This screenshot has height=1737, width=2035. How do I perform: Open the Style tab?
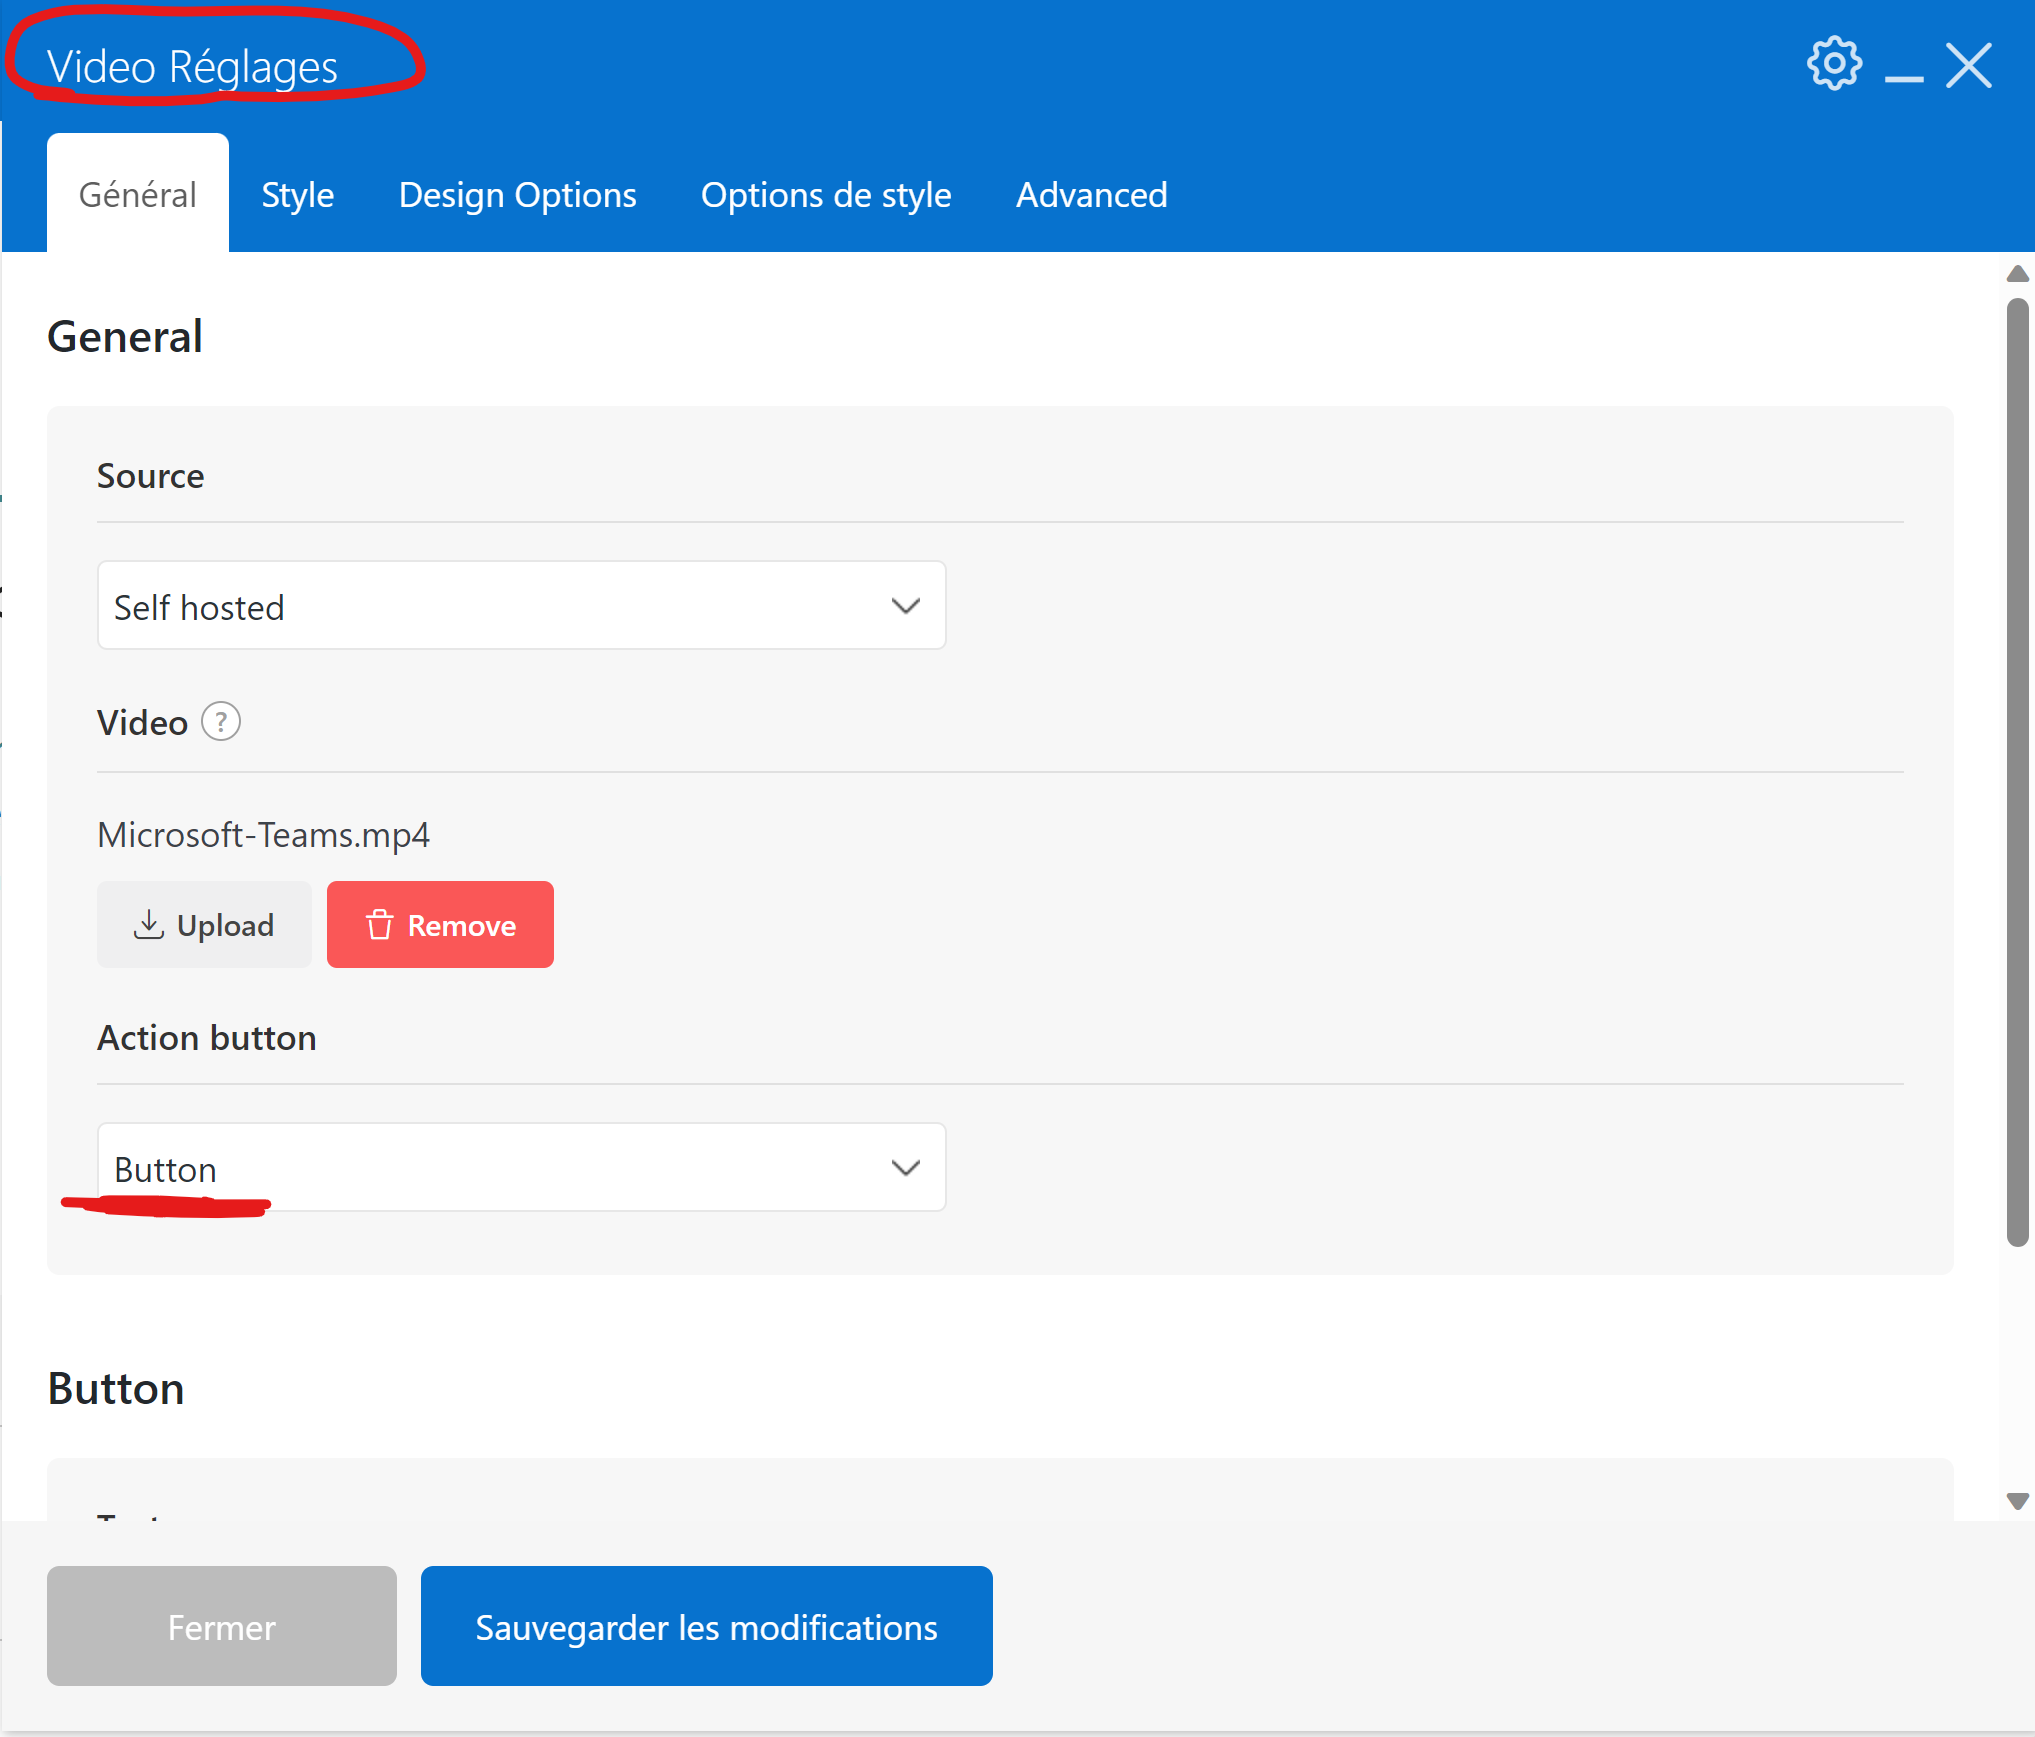click(x=297, y=194)
